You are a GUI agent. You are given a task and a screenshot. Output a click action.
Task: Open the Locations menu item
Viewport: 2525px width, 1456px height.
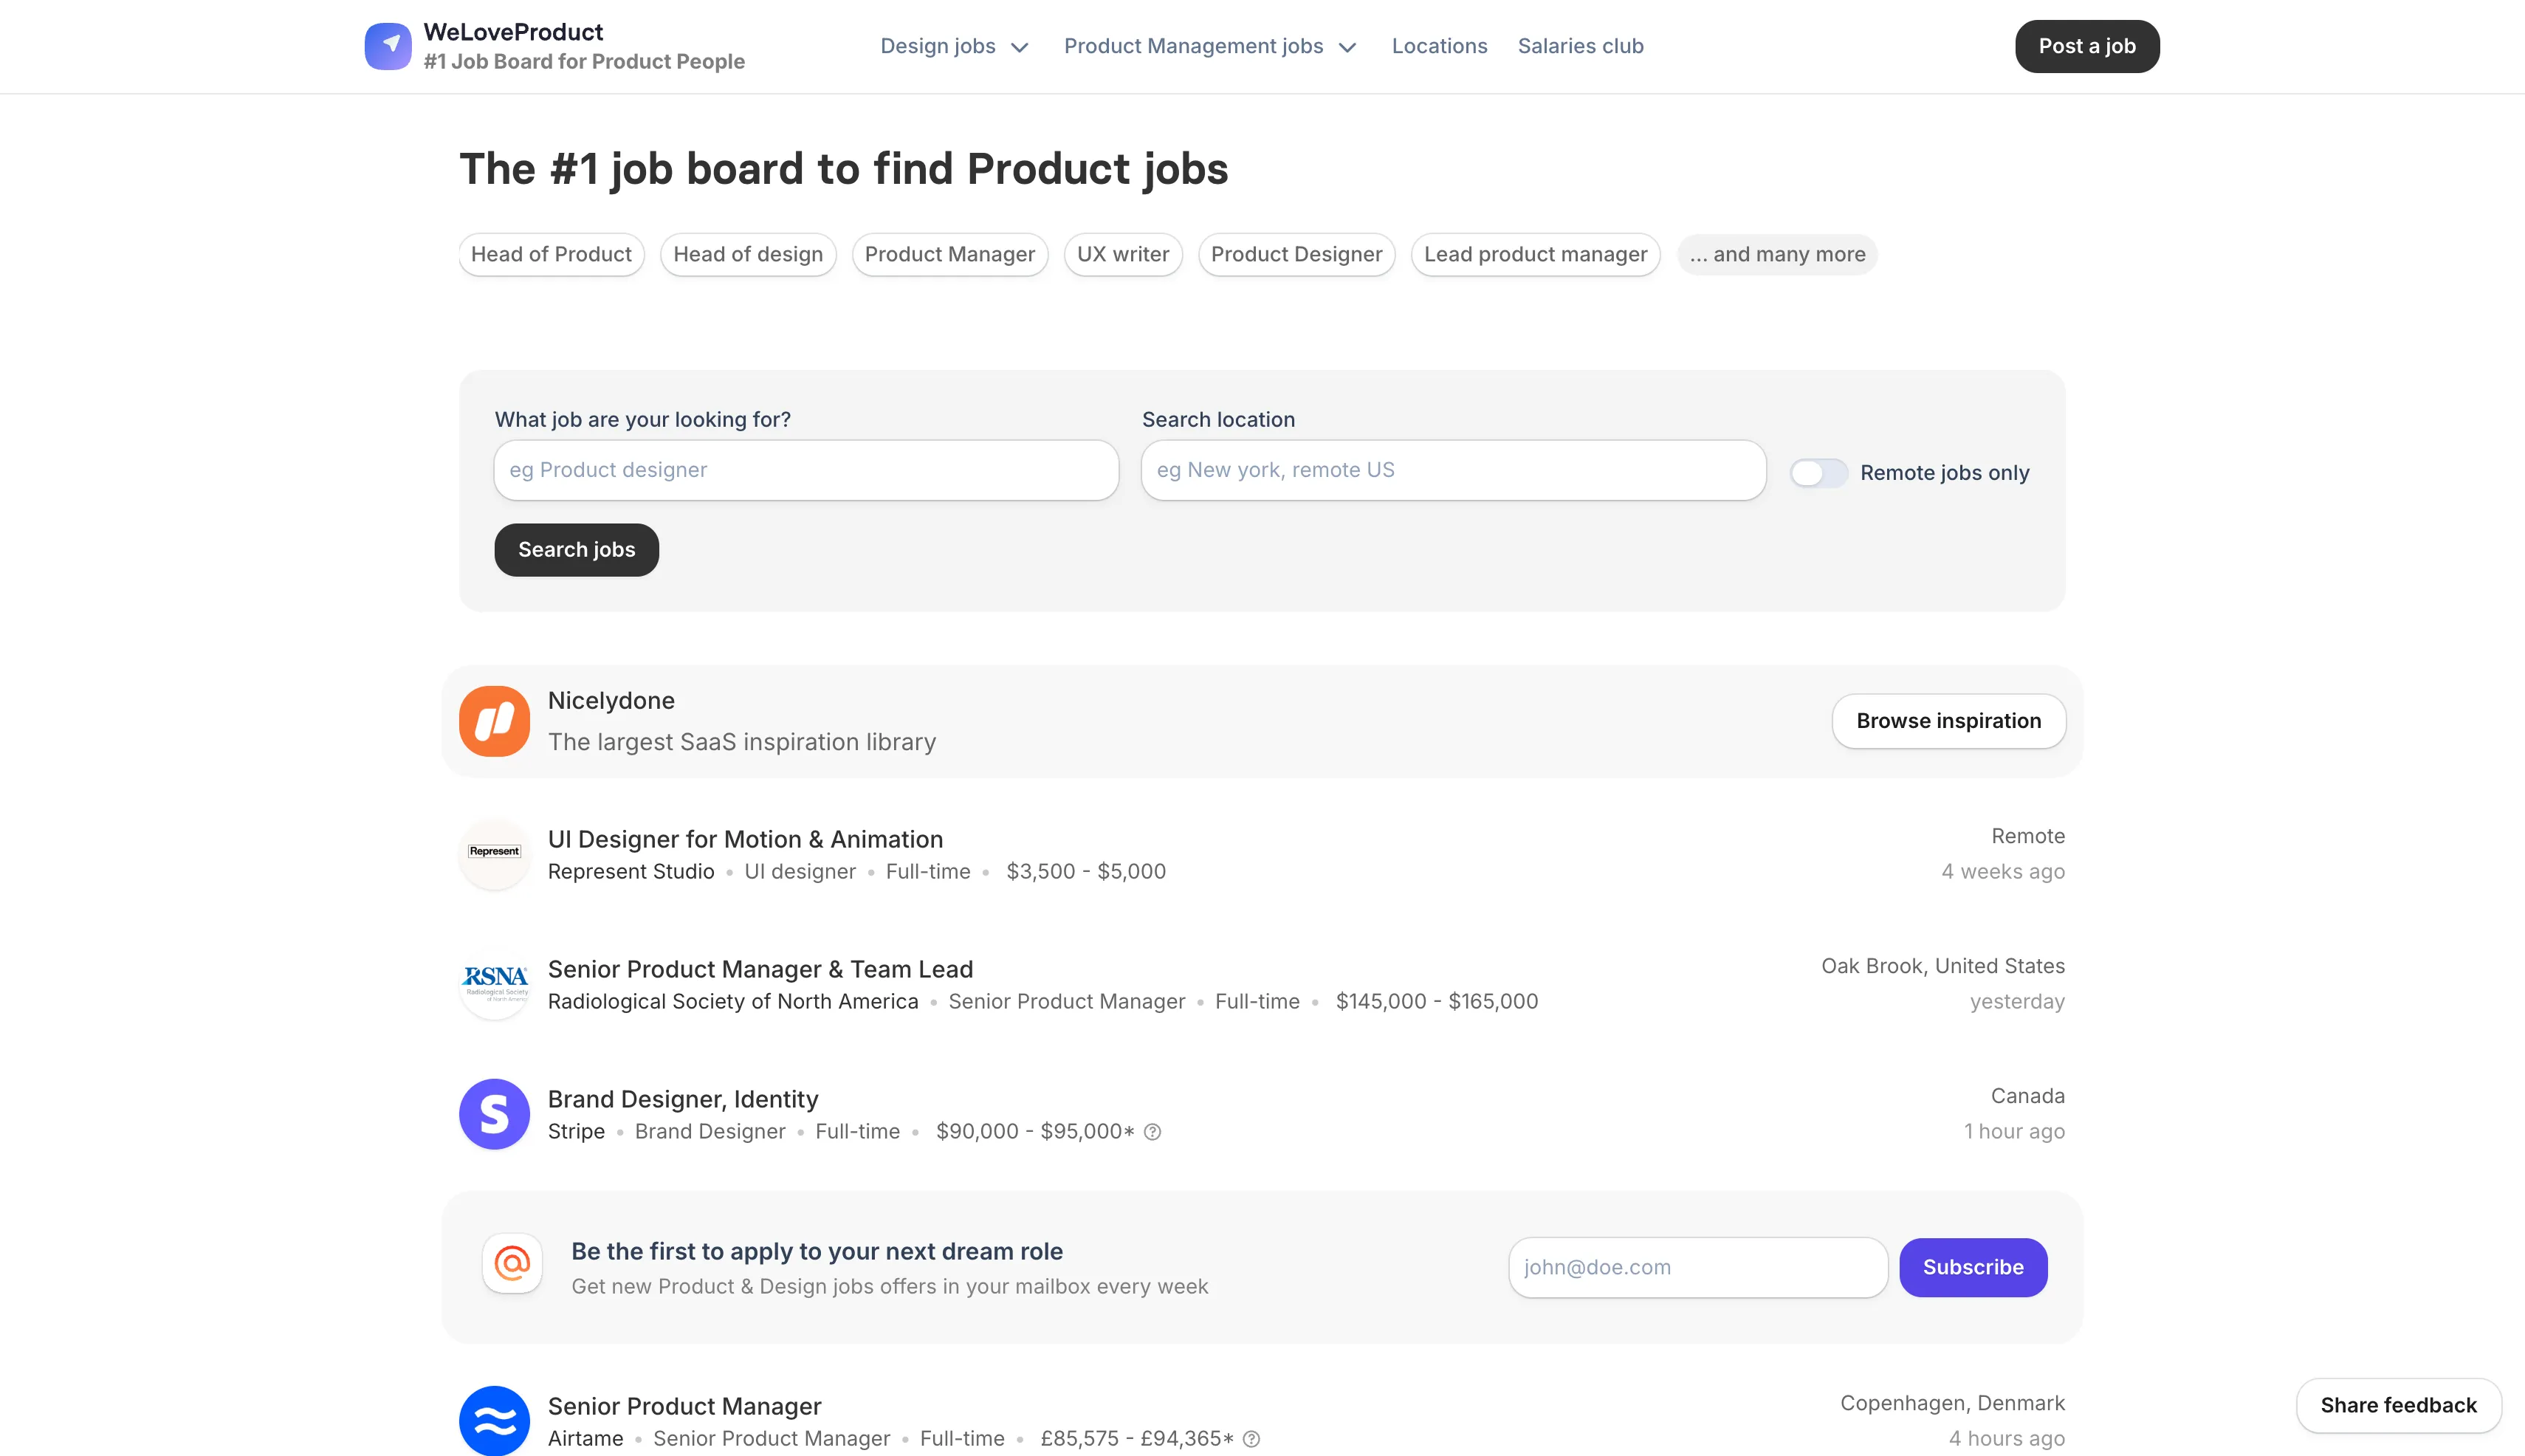pyautogui.click(x=1439, y=46)
